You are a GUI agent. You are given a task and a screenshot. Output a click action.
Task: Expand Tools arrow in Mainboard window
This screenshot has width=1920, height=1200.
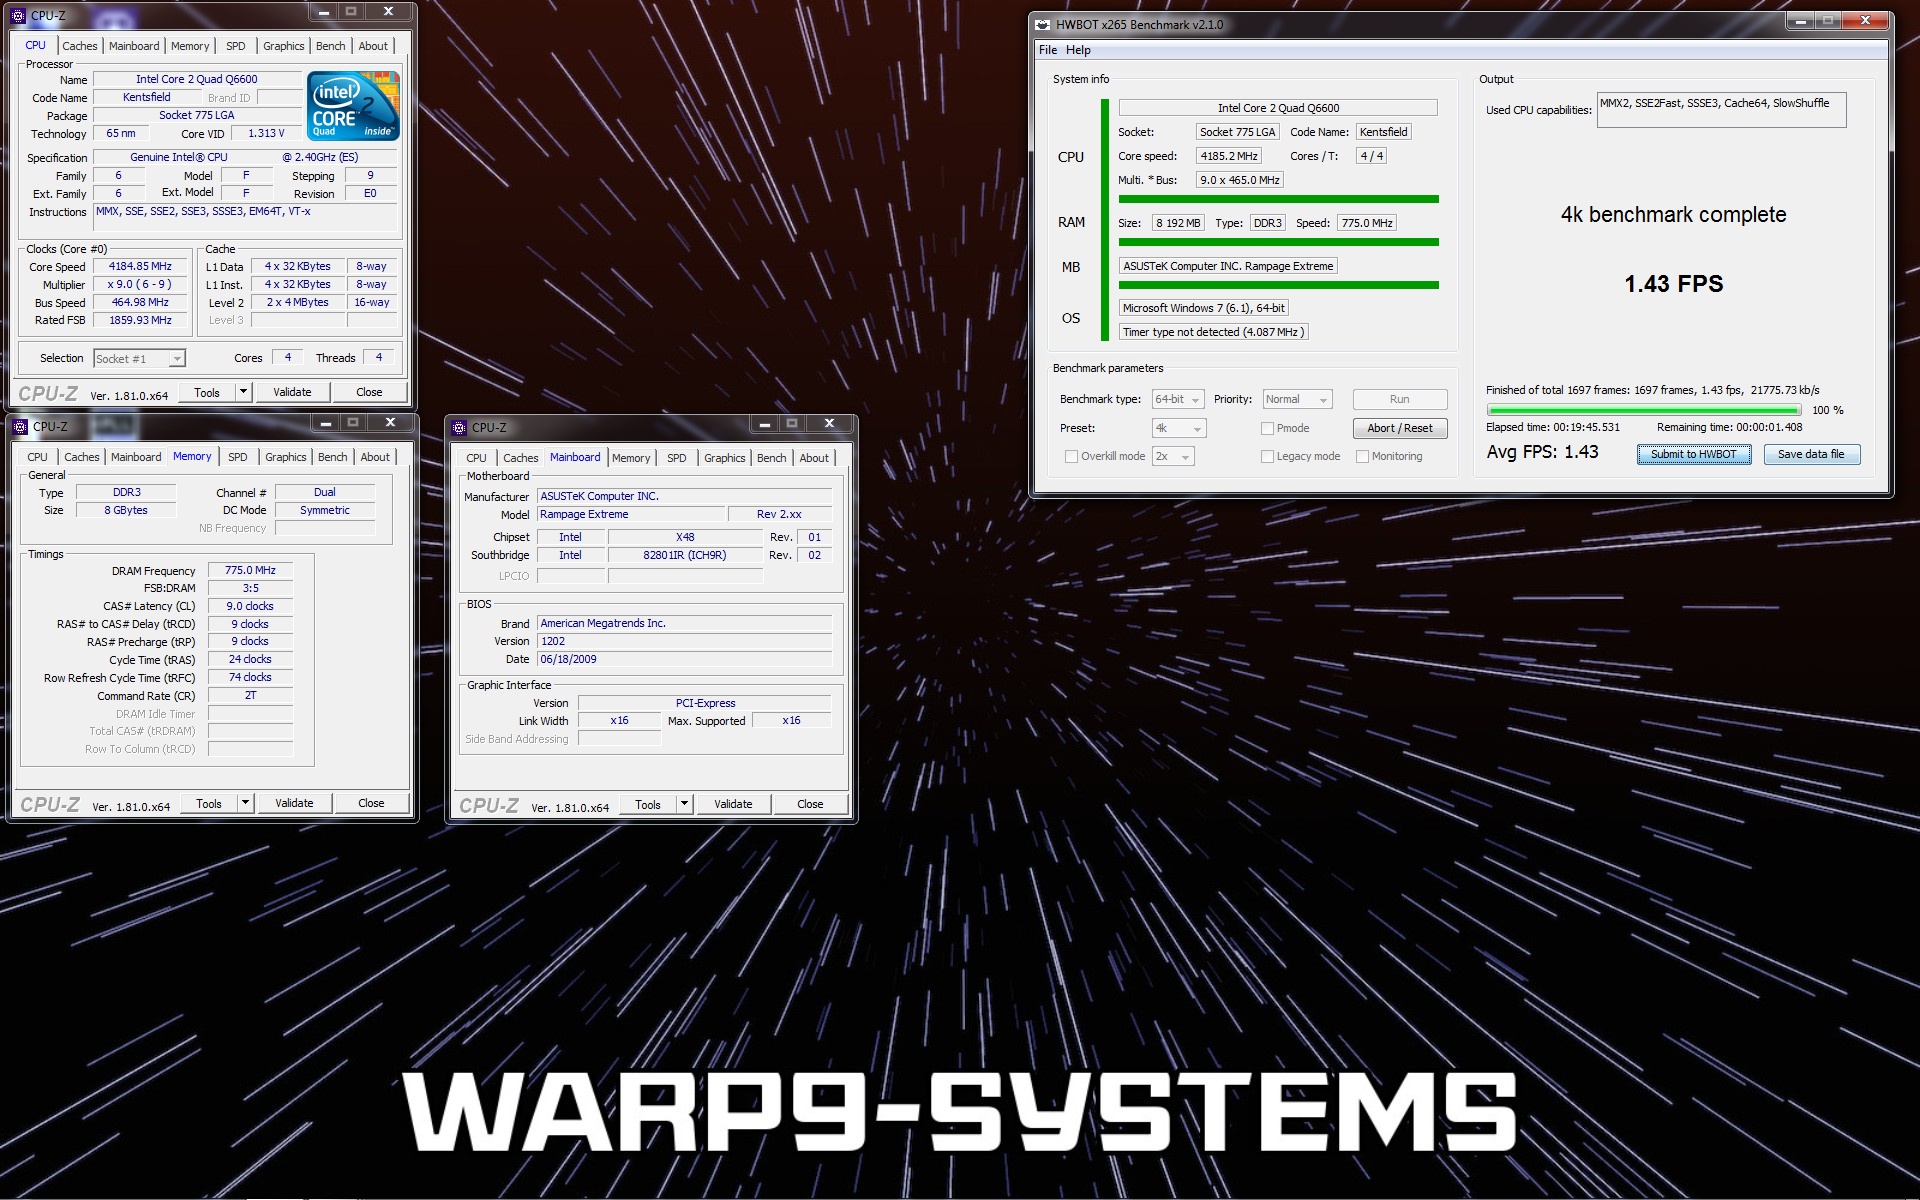coord(685,805)
